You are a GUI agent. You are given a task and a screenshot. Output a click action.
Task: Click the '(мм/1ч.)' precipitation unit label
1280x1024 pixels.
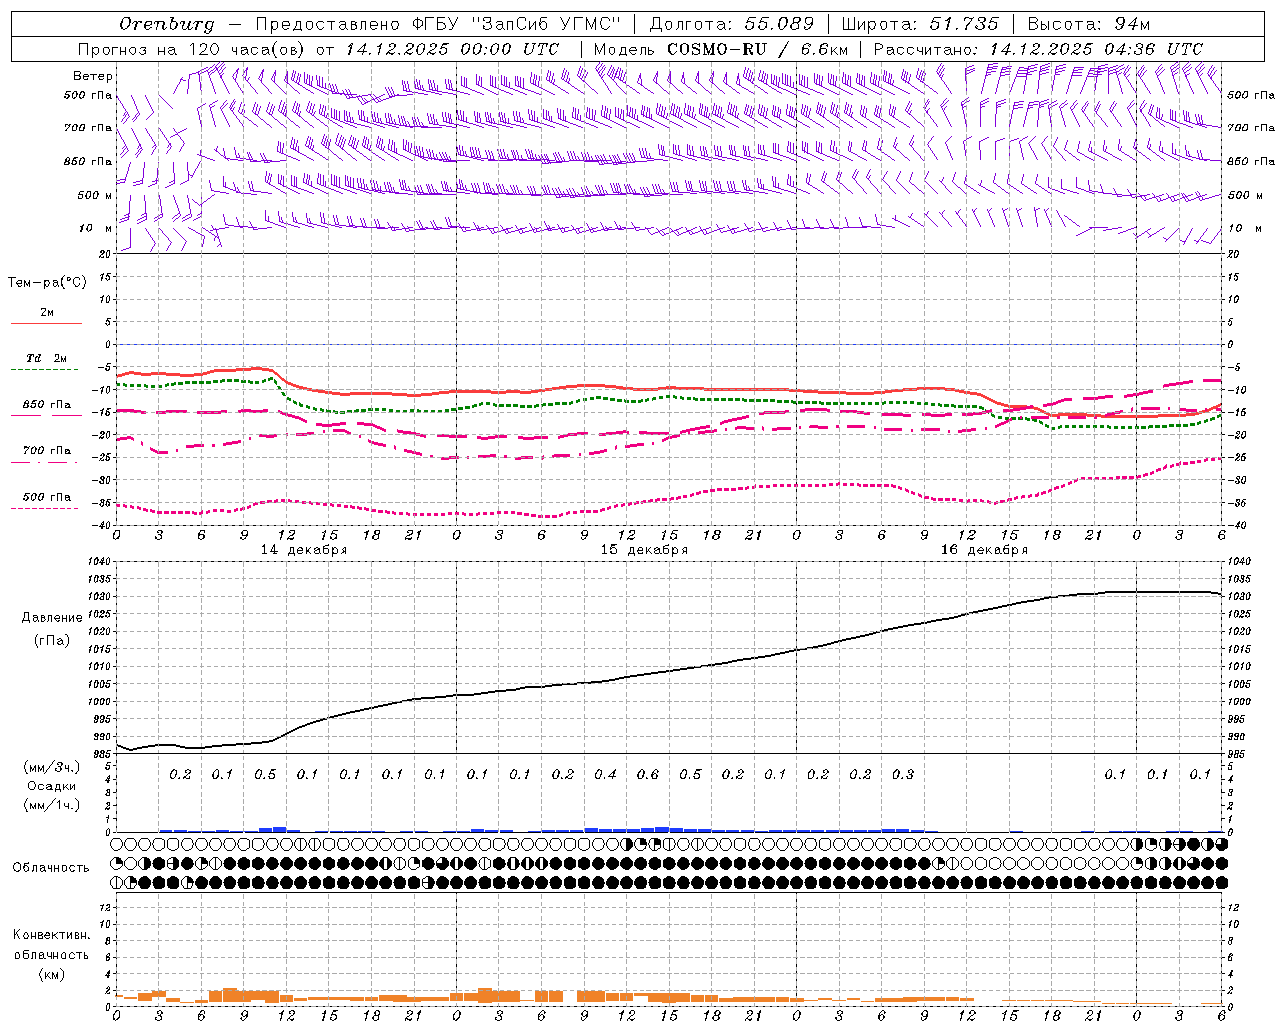coord(52,805)
